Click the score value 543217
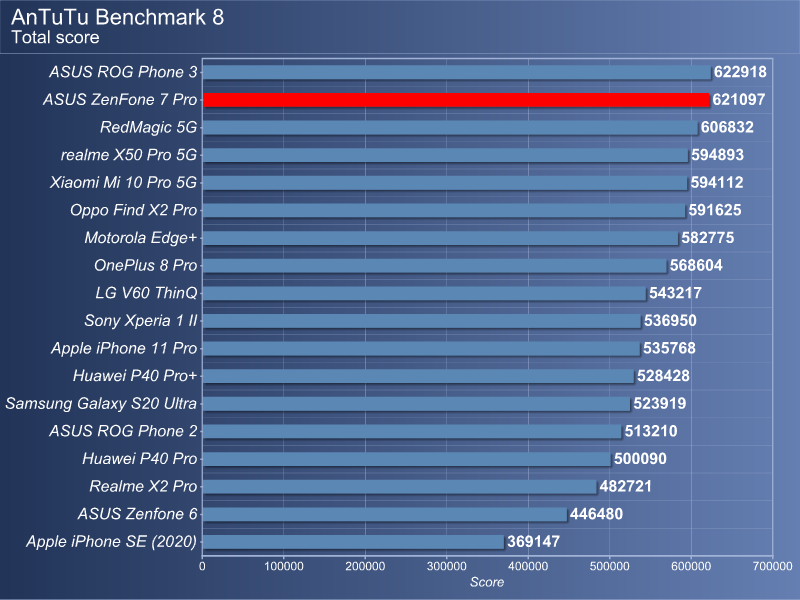The image size is (800, 600). tap(676, 293)
